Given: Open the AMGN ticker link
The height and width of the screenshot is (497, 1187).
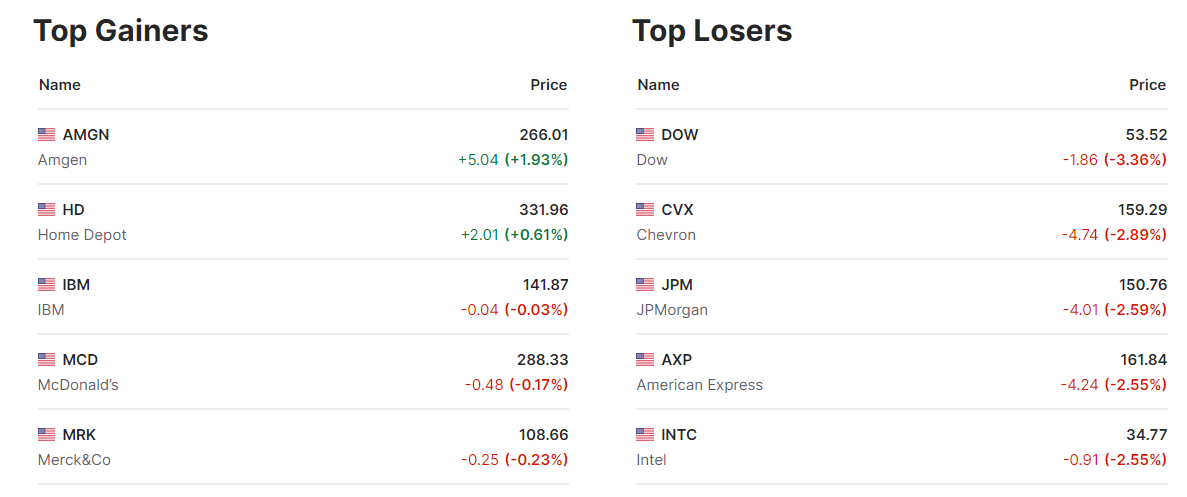Looking at the screenshot, I should (x=86, y=134).
